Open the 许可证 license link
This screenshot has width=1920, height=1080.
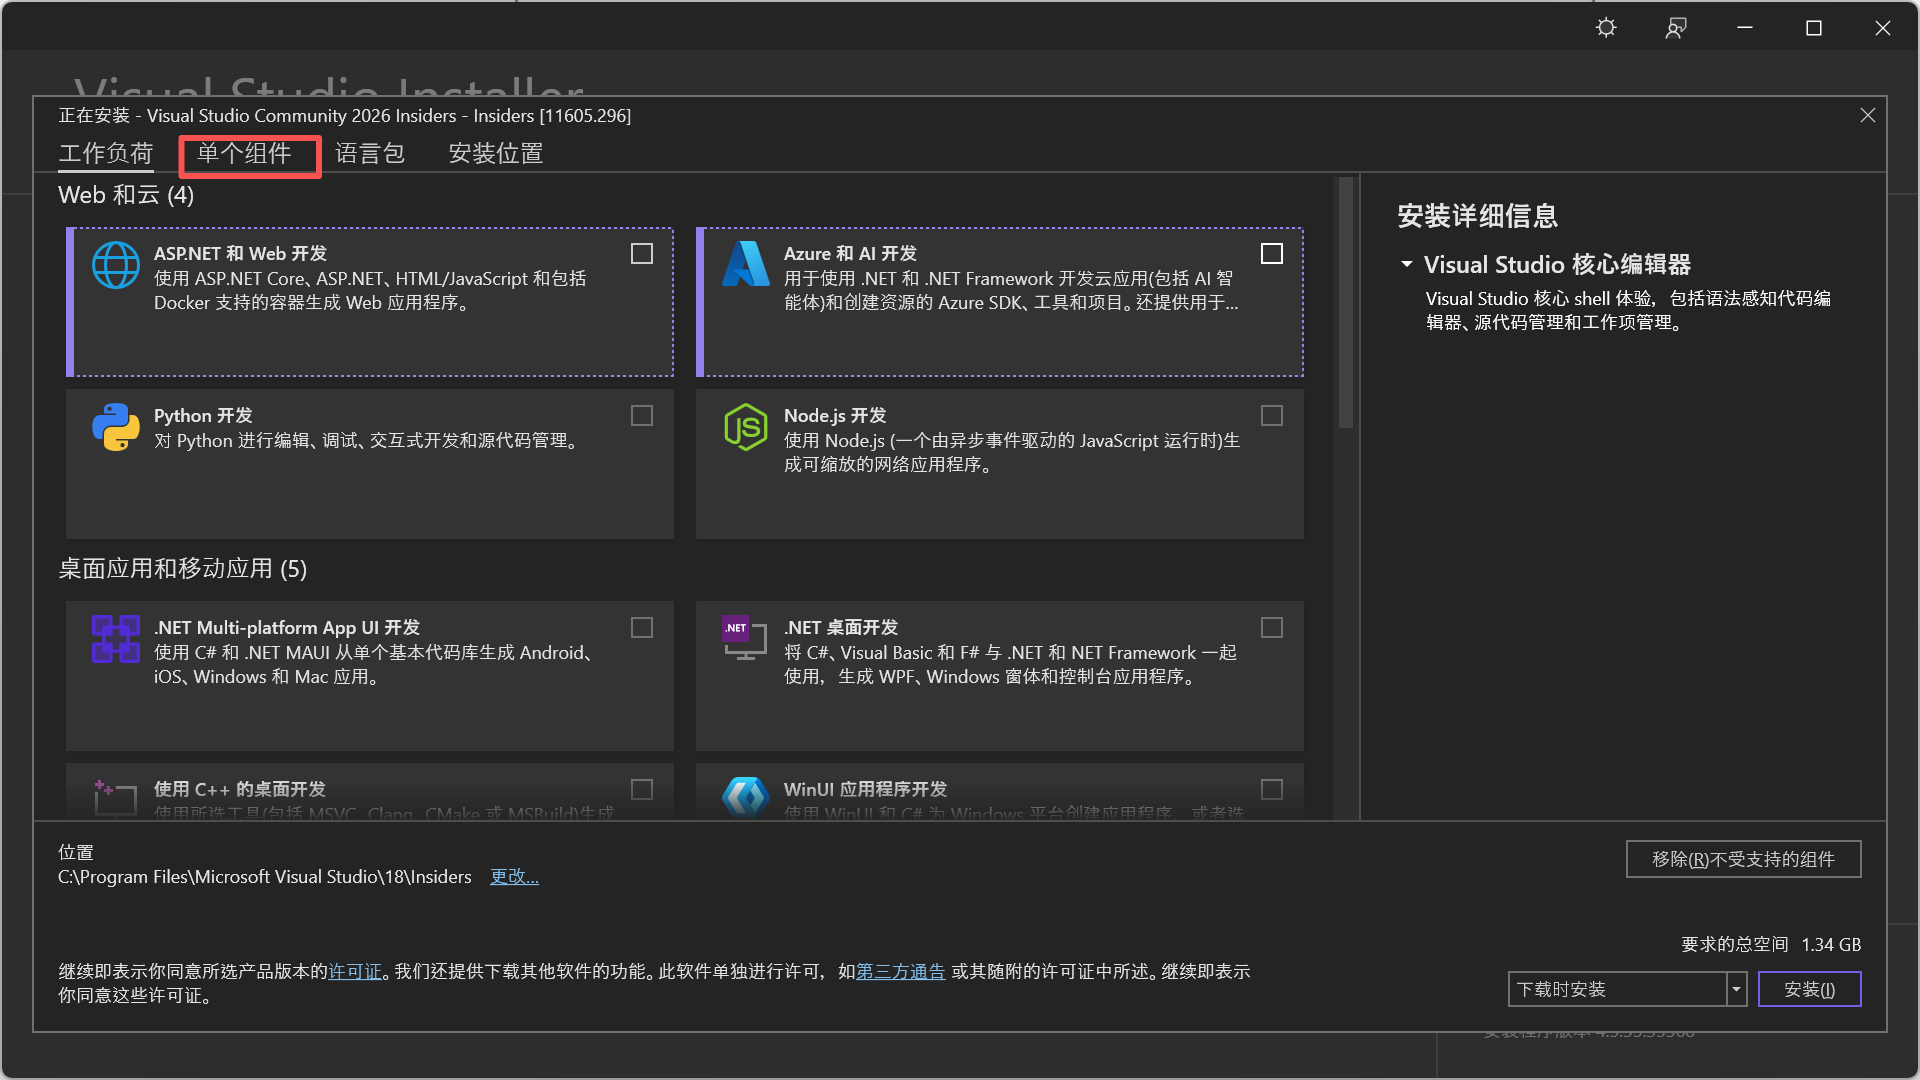pyautogui.click(x=355, y=972)
